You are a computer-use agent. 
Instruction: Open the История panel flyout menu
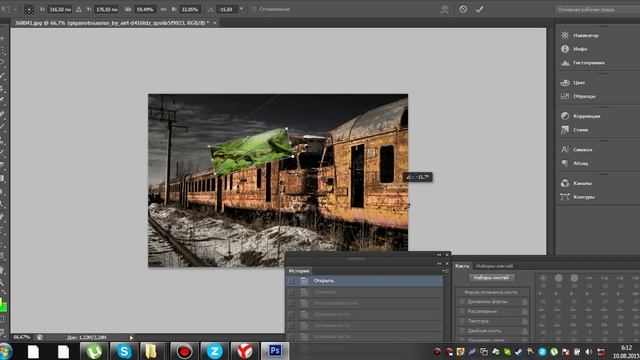tap(445, 271)
